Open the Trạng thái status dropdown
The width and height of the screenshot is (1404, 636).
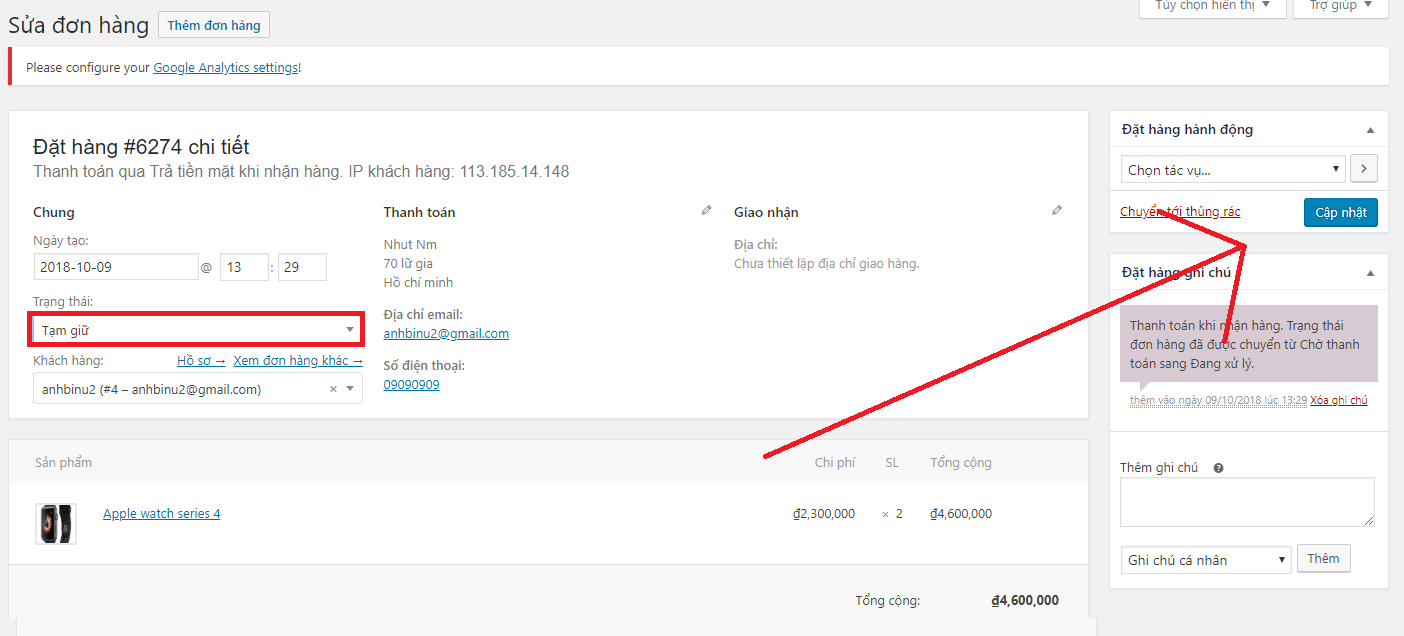[196, 330]
